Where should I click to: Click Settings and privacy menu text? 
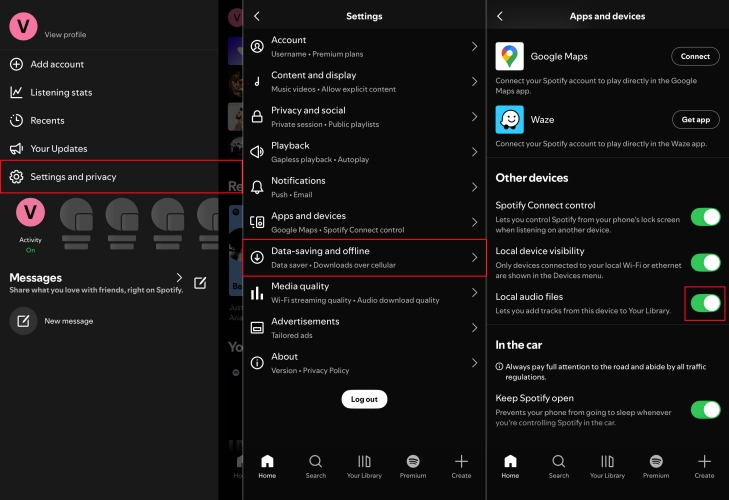click(x=73, y=177)
